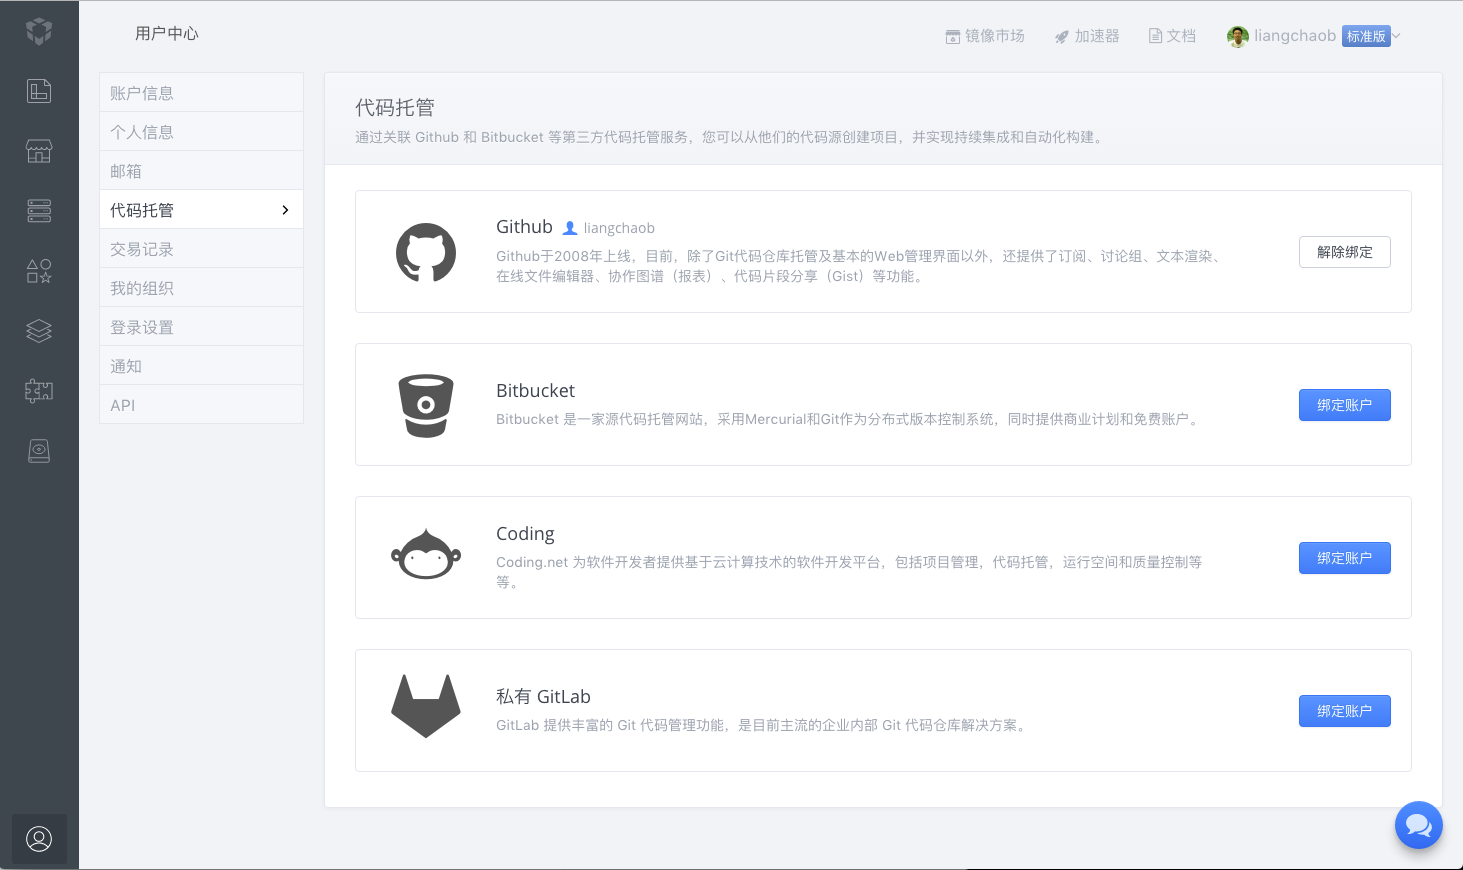Open 我的组织 in the side menu
Screen dimensions: 1463x870
tap(201, 288)
